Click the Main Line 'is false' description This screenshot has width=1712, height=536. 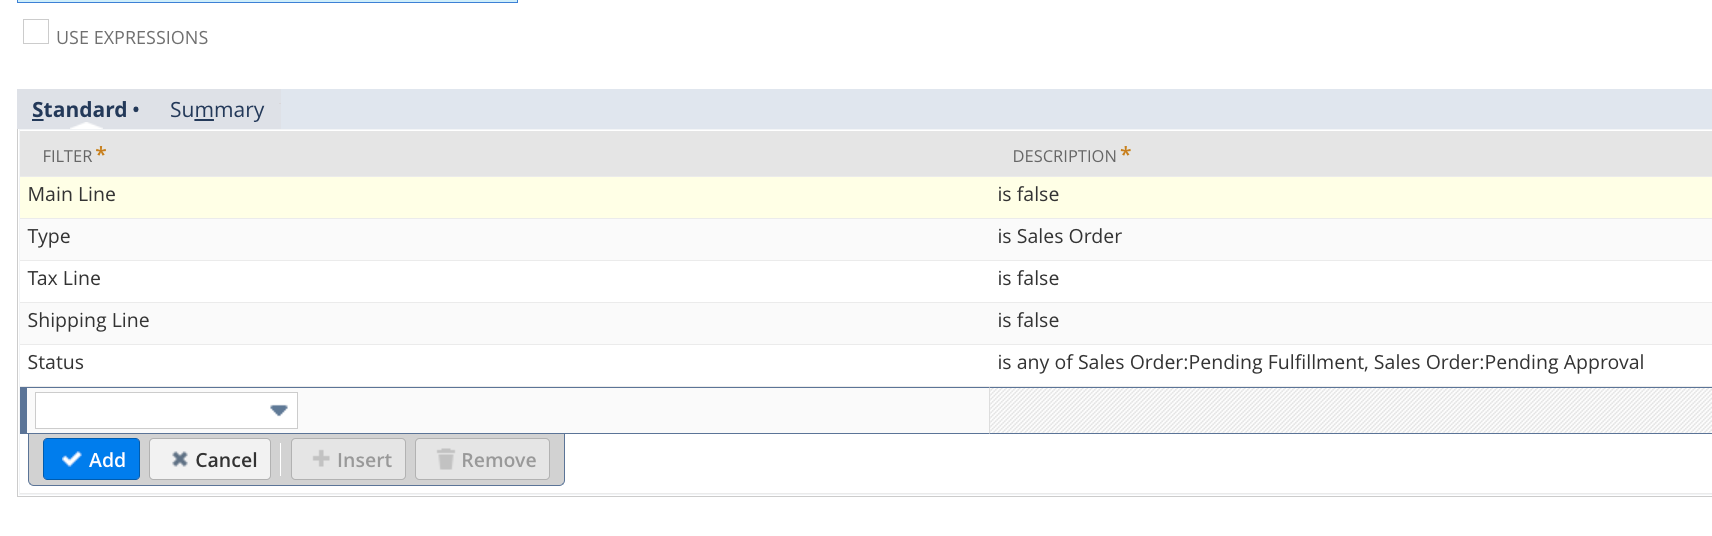click(1028, 195)
